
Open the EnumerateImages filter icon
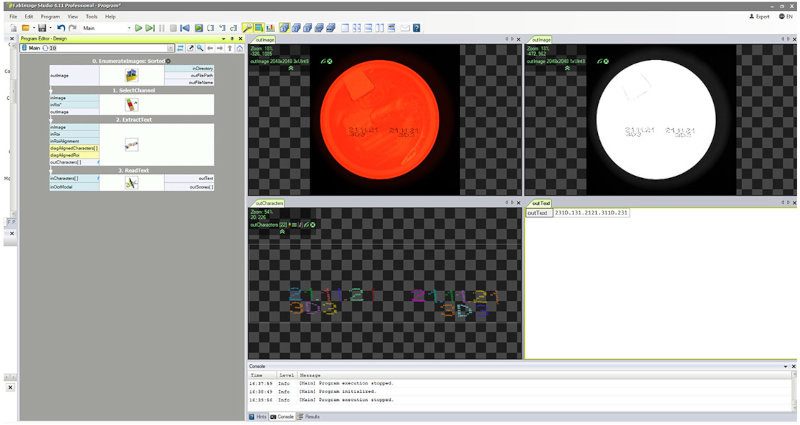[x=131, y=75]
